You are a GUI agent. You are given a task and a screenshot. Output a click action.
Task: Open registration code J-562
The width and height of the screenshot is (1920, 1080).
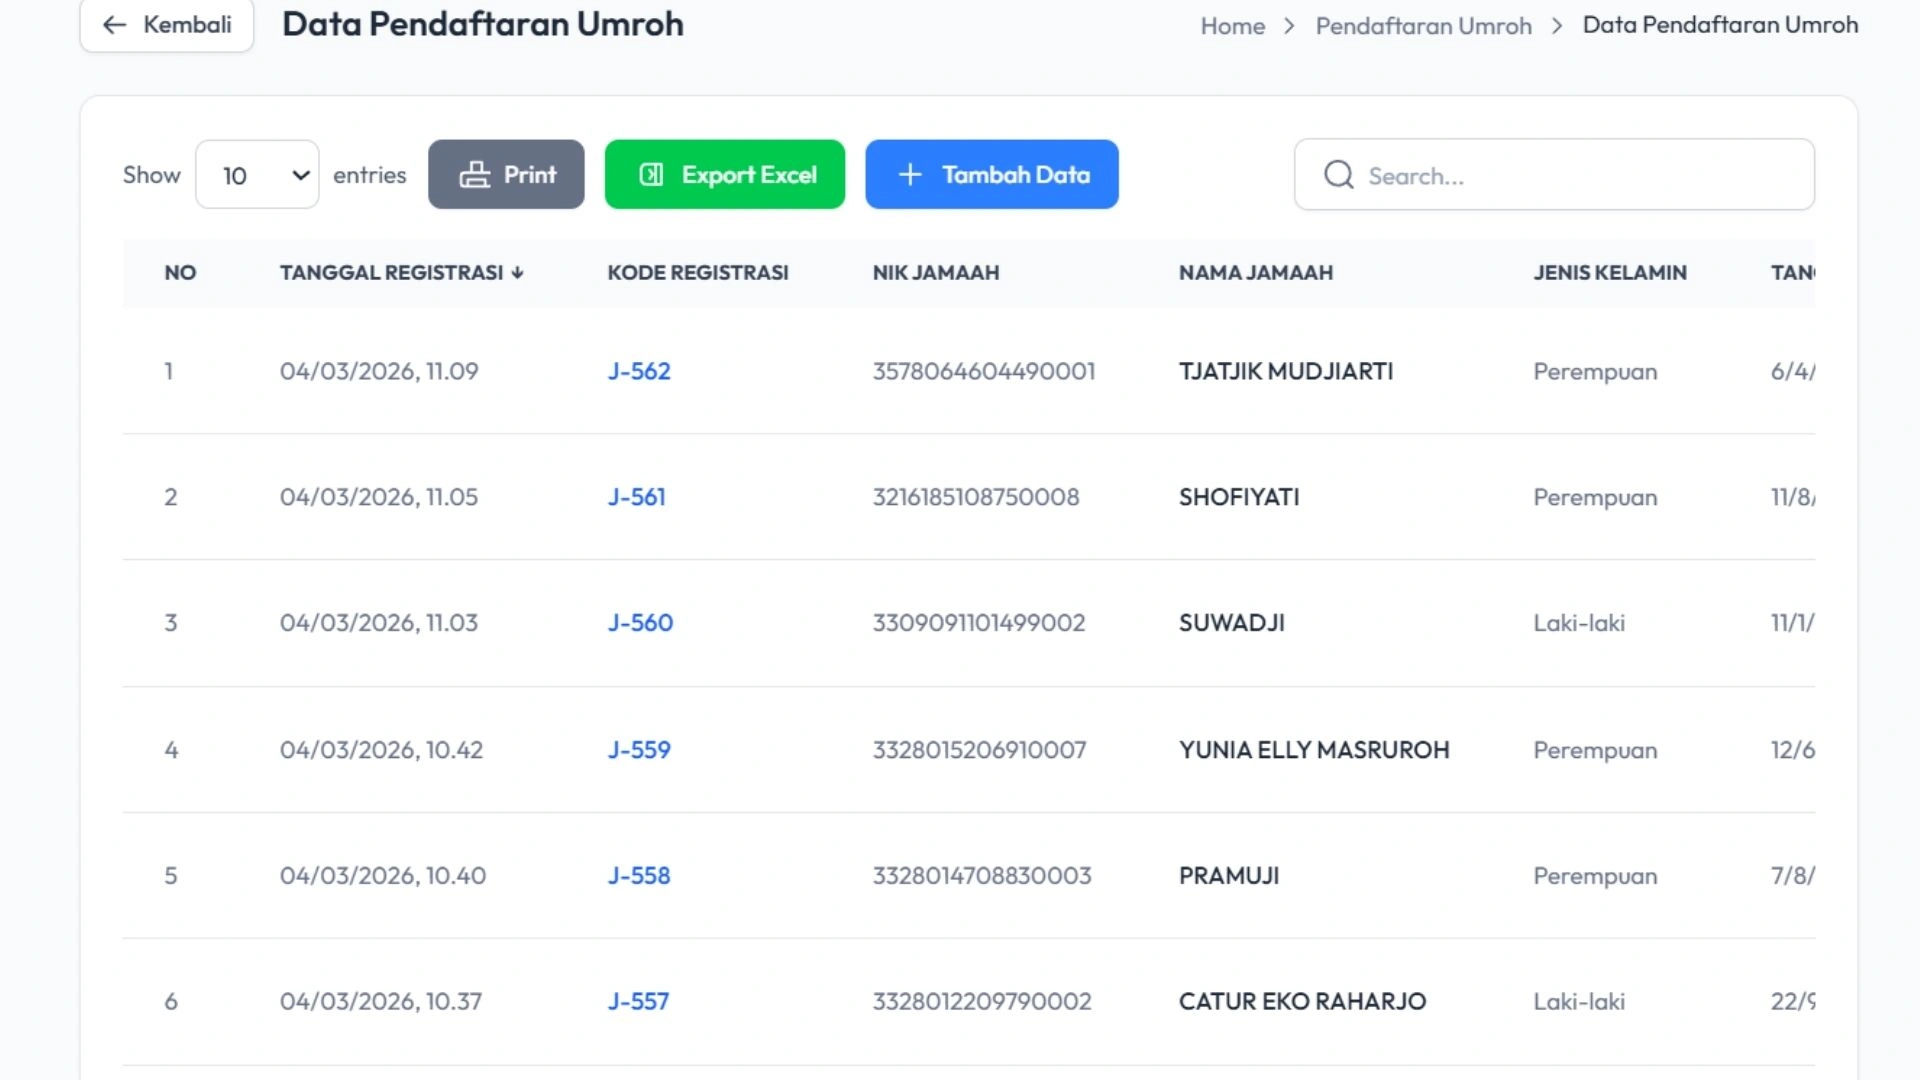point(639,371)
